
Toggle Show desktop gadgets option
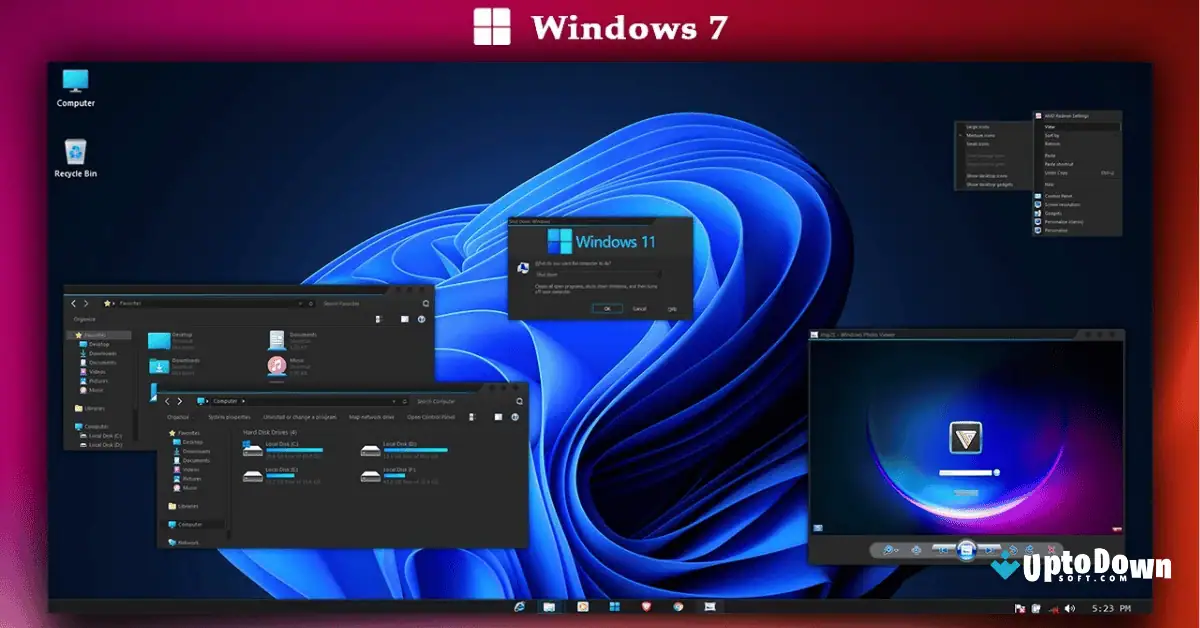[x=990, y=184]
